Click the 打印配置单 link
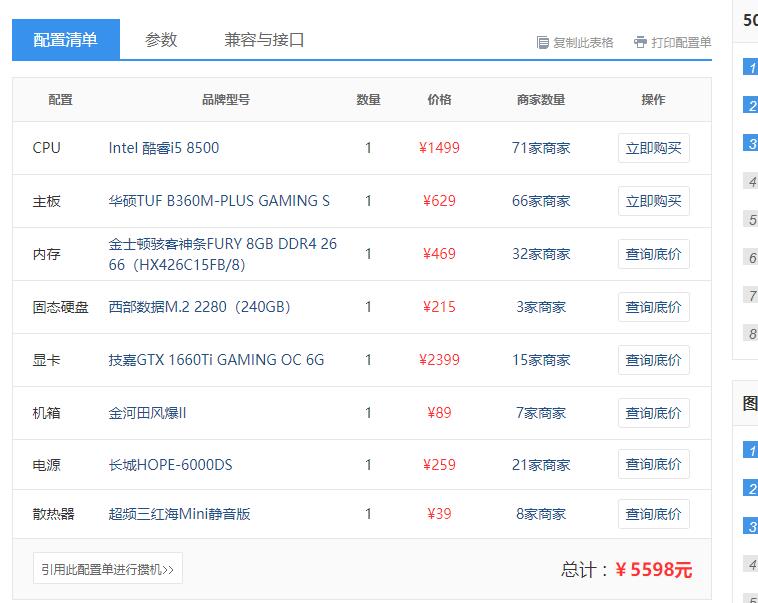Screen dimensions: 758x603 [x=681, y=43]
